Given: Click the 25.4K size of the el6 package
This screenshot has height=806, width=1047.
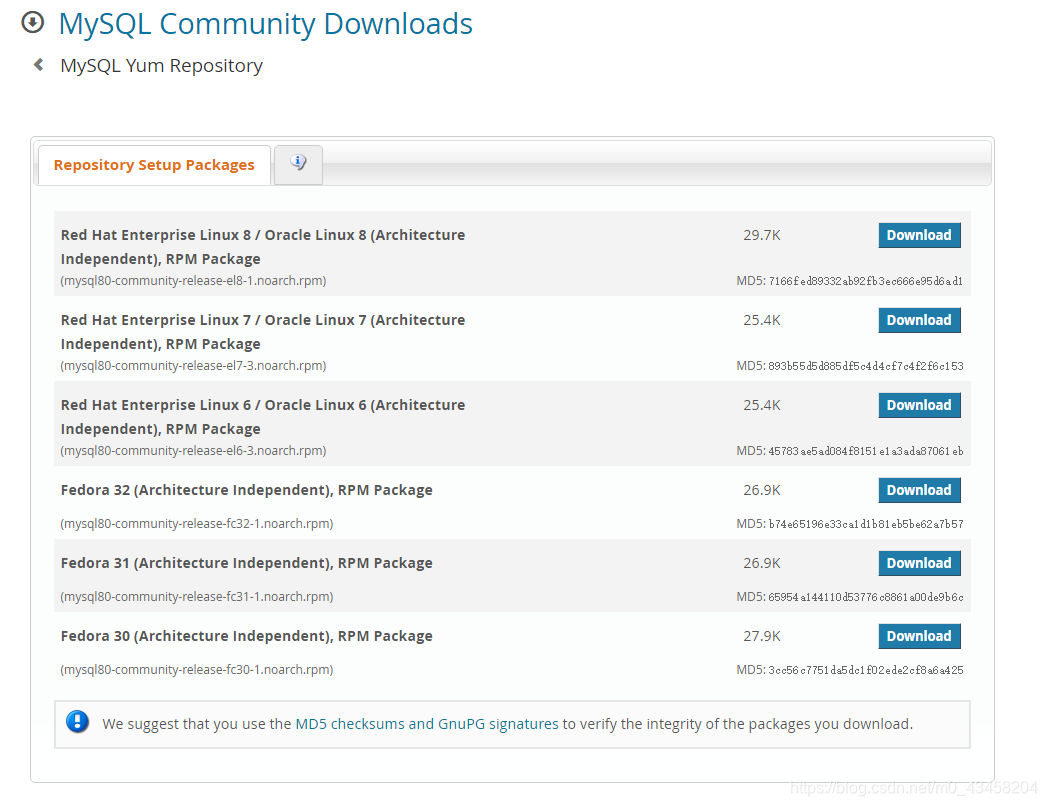Looking at the screenshot, I should click(x=762, y=405).
